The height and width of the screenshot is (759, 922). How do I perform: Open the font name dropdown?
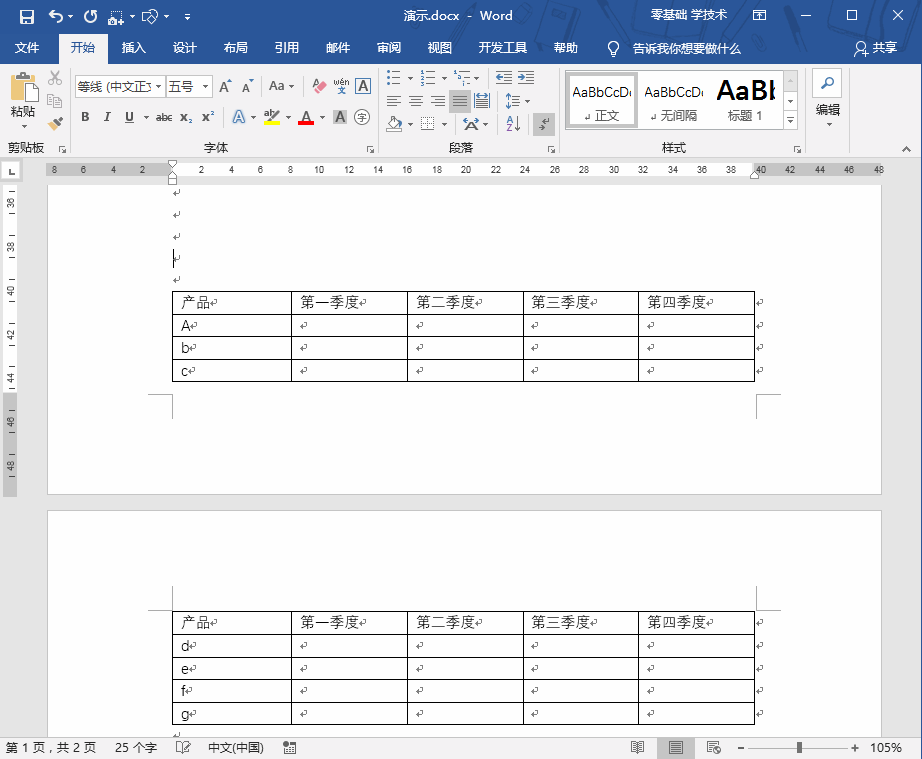[158, 86]
